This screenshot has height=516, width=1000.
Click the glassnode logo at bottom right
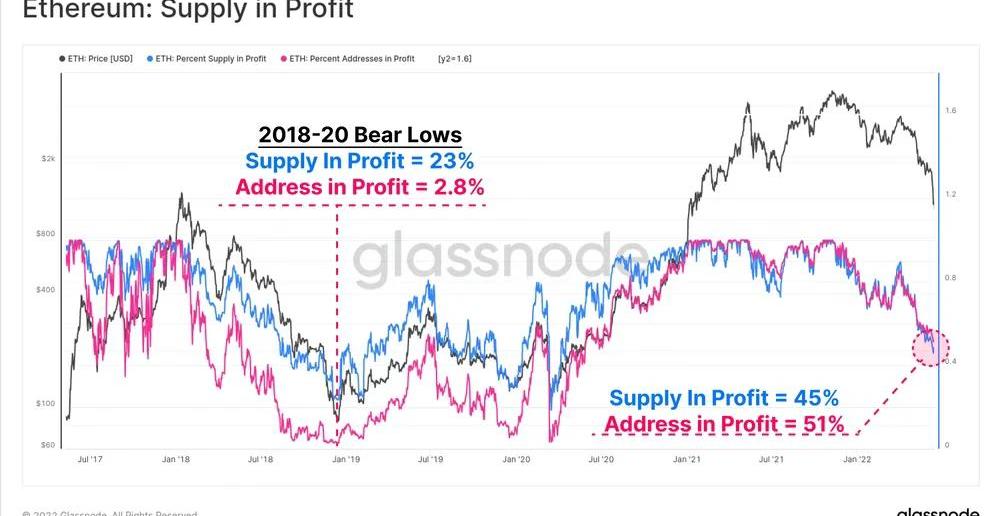tap(937, 512)
